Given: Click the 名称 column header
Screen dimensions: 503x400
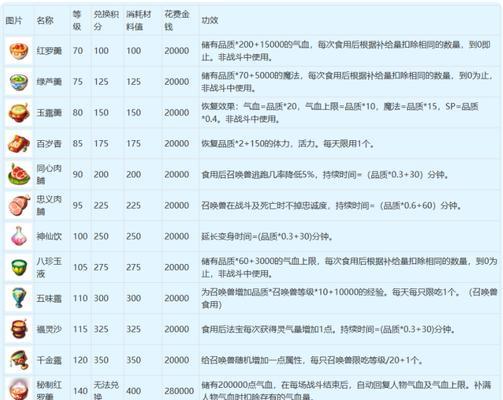Looking at the screenshot, I should pos(45,20).
